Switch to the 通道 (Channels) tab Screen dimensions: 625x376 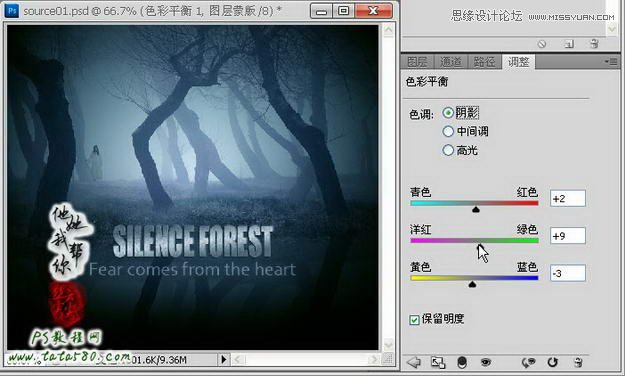click(x=450, y=62)
